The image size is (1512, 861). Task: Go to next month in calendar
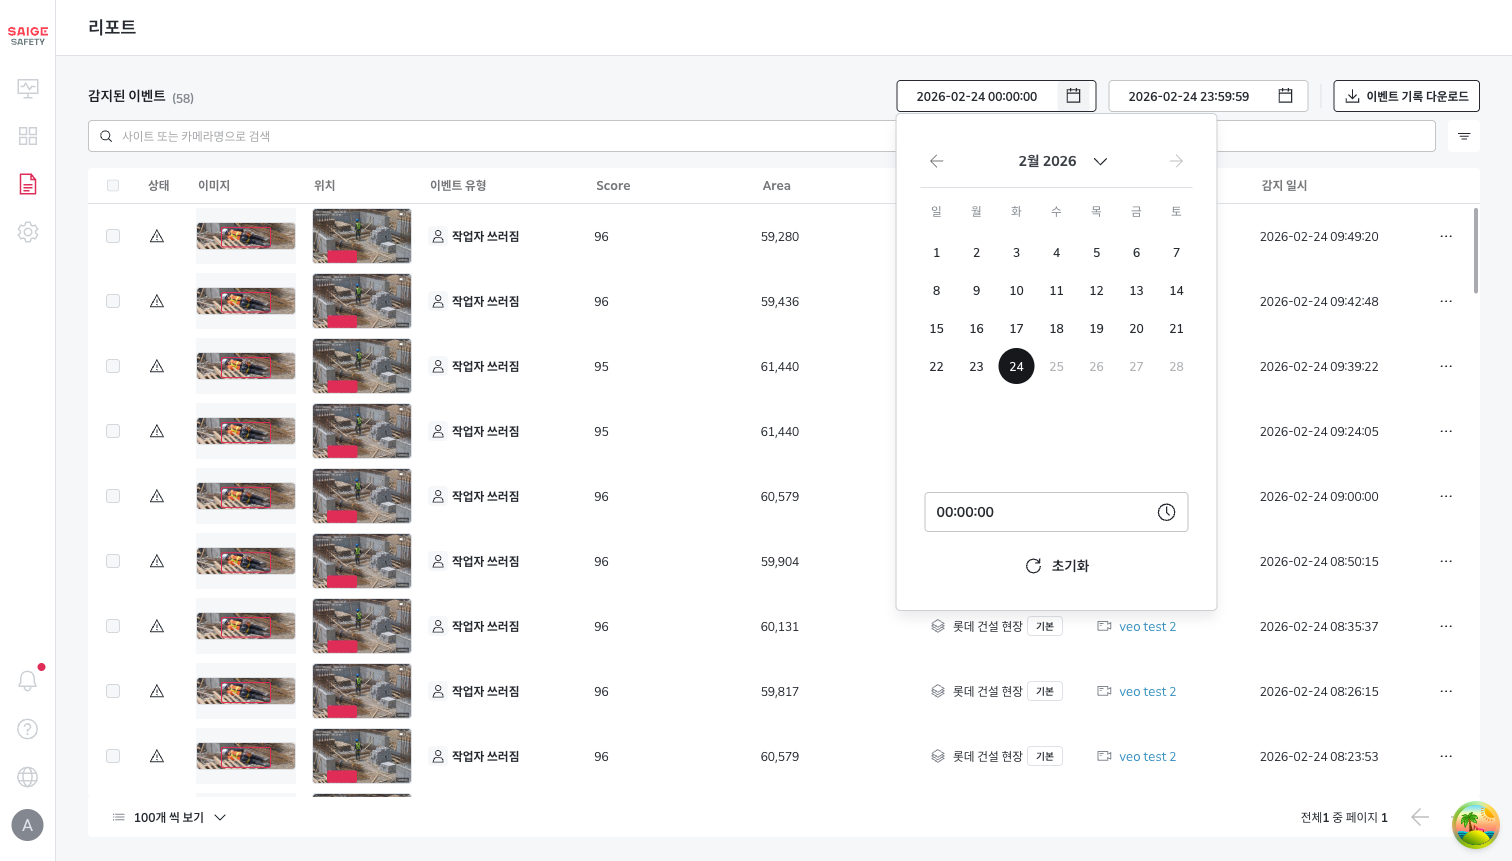coord(1176,161)
